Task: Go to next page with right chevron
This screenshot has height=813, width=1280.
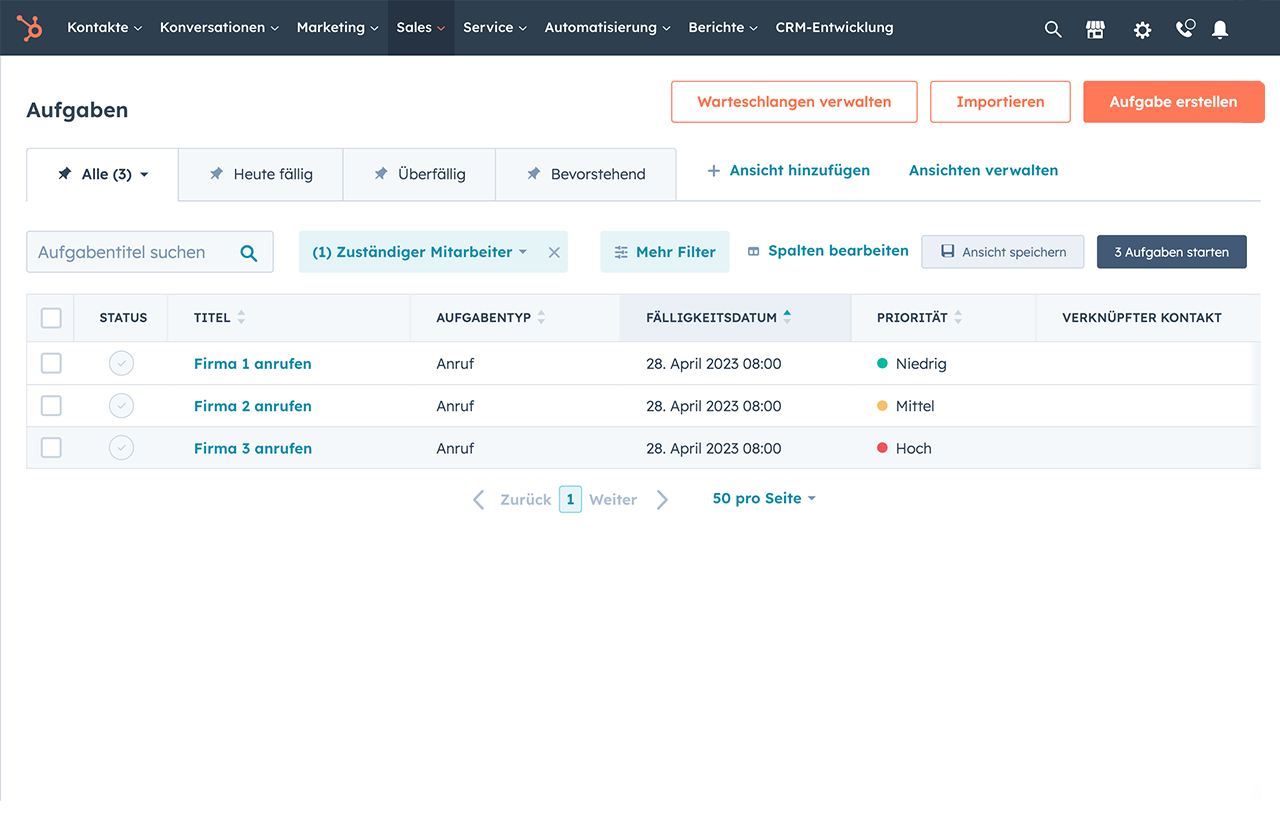Action: click(x=662, y=499)
